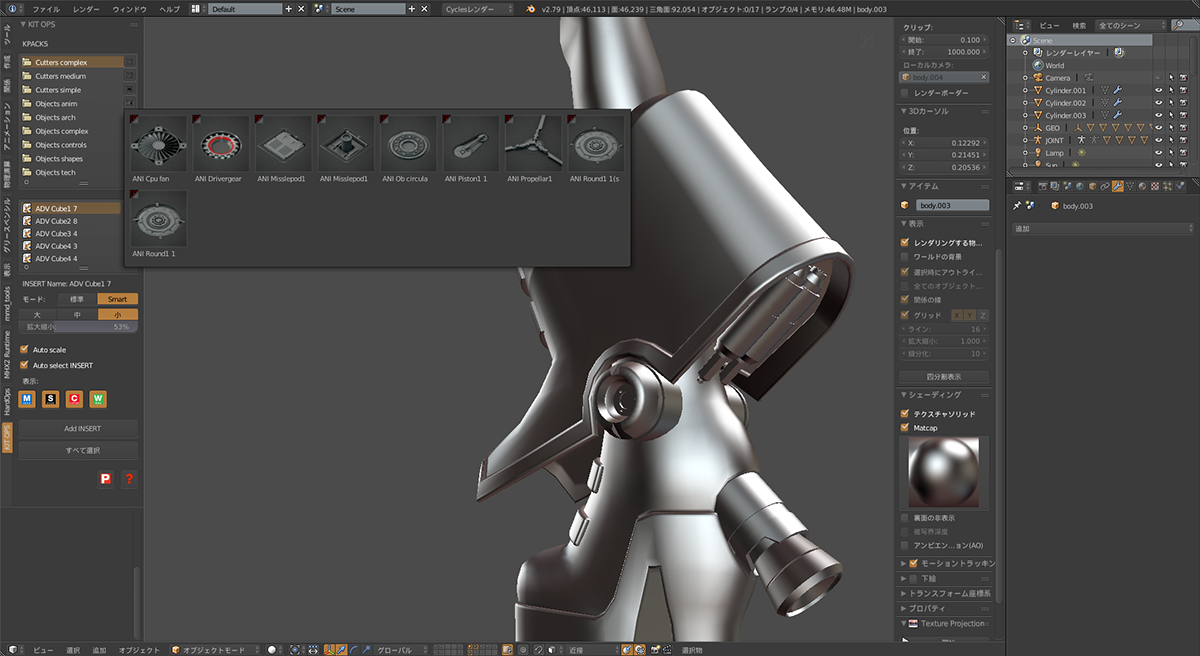Click the Add INSERT button
The height and width of the screenshot is (656, 1200).
click(x=78, y=428)
